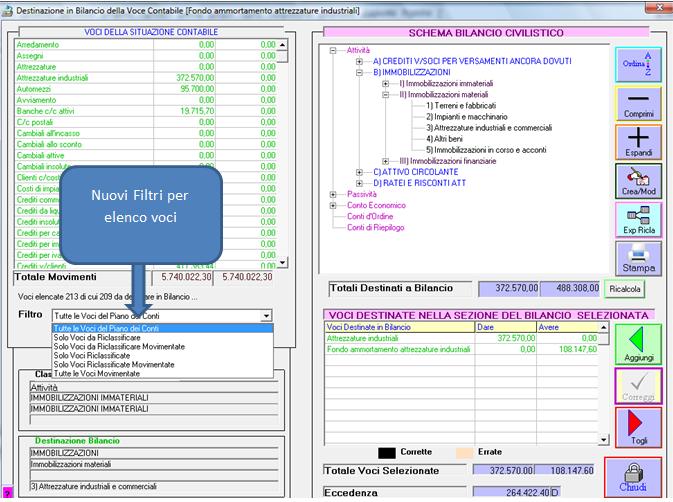Click the Ordina A-Z sort button
This screenshot has width=673, height=502.
(638, 65)
